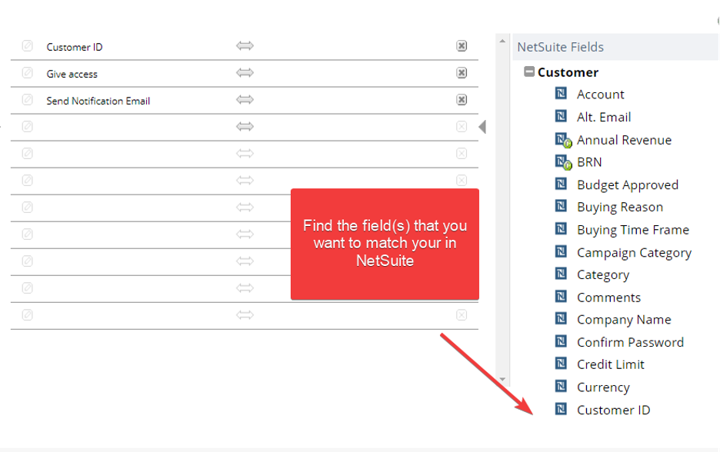Click scrollbar up arrow of mapping list

tap(502, 41)
